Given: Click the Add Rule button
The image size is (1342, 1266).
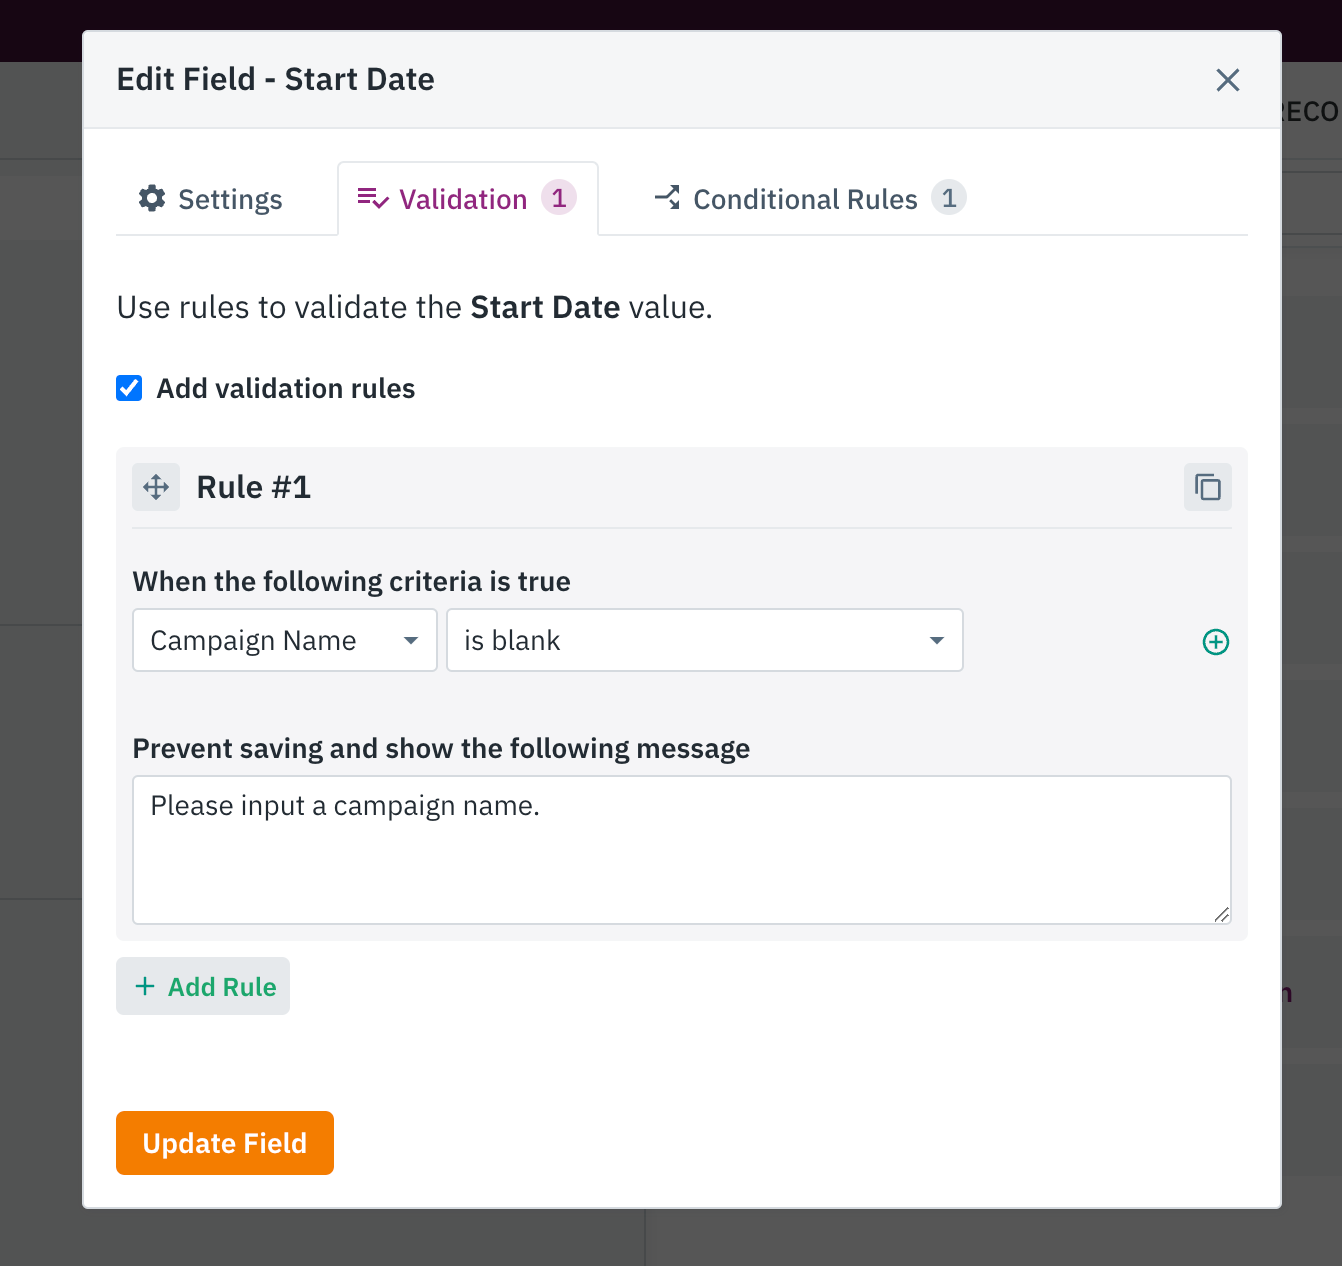Looking at the screenshot, I should click(203, 986).
